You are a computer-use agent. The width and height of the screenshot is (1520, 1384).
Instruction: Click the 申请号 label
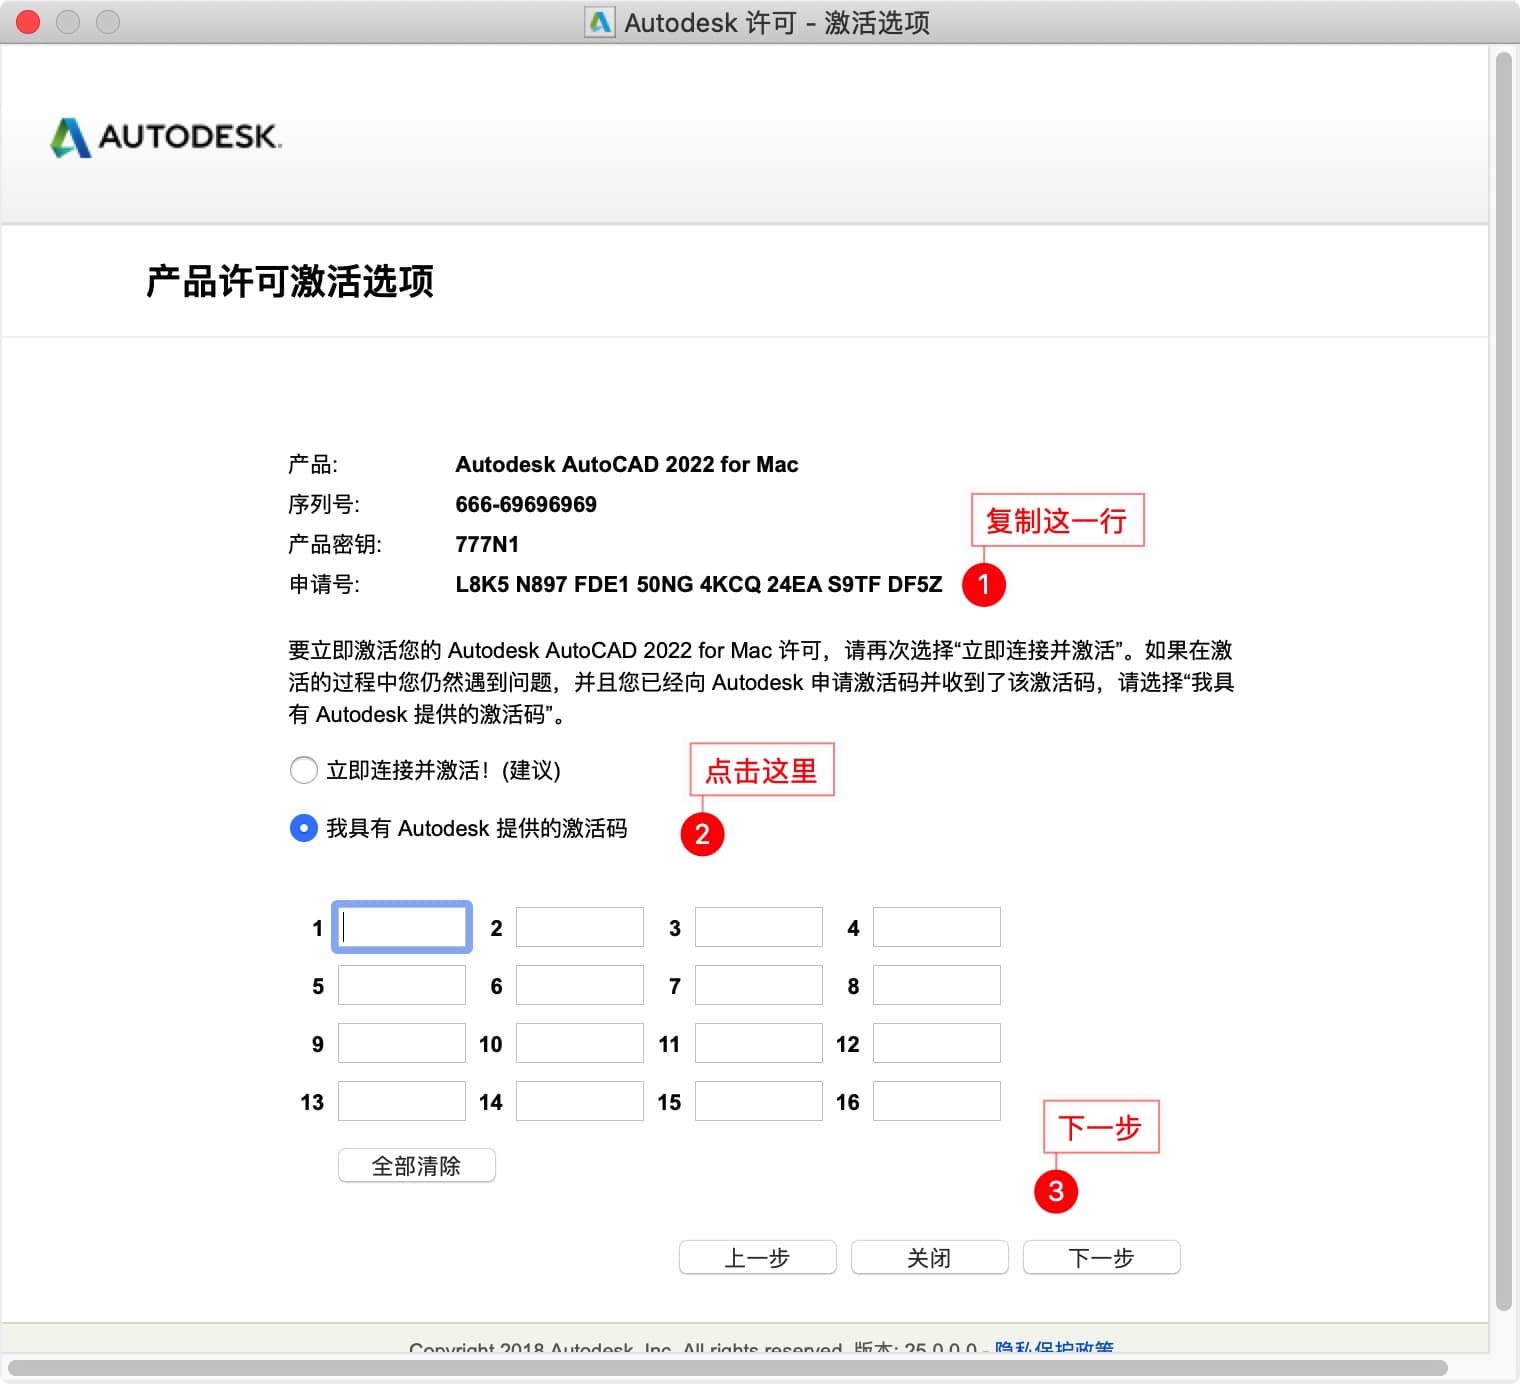coord(324,584)
